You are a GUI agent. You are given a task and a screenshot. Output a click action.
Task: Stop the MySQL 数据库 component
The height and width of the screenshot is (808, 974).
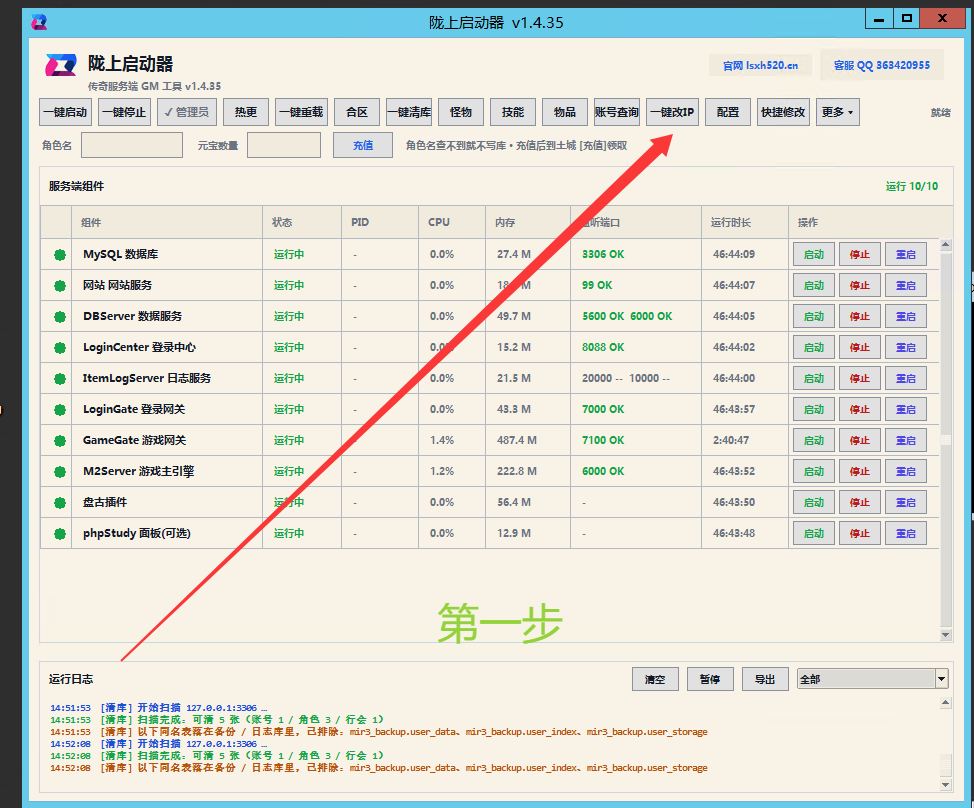point(860,255)
